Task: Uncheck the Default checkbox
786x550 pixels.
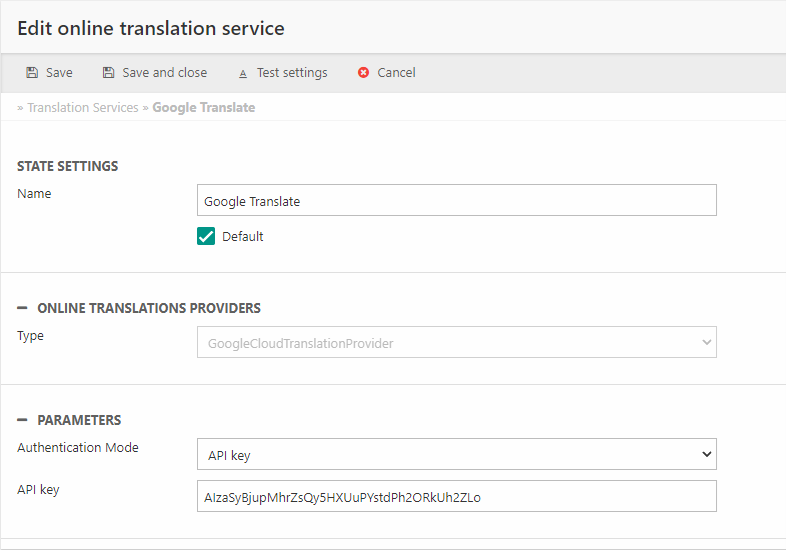Action: pos(206,237)
